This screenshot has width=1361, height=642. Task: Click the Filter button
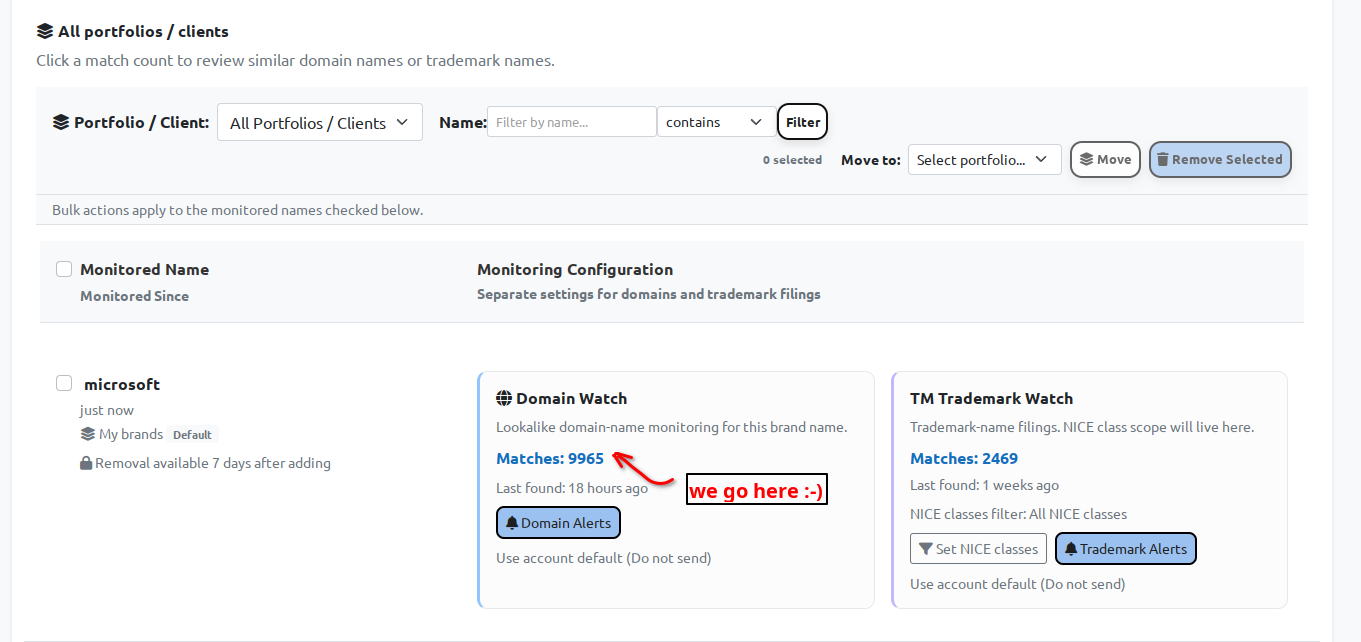(803, 122)
